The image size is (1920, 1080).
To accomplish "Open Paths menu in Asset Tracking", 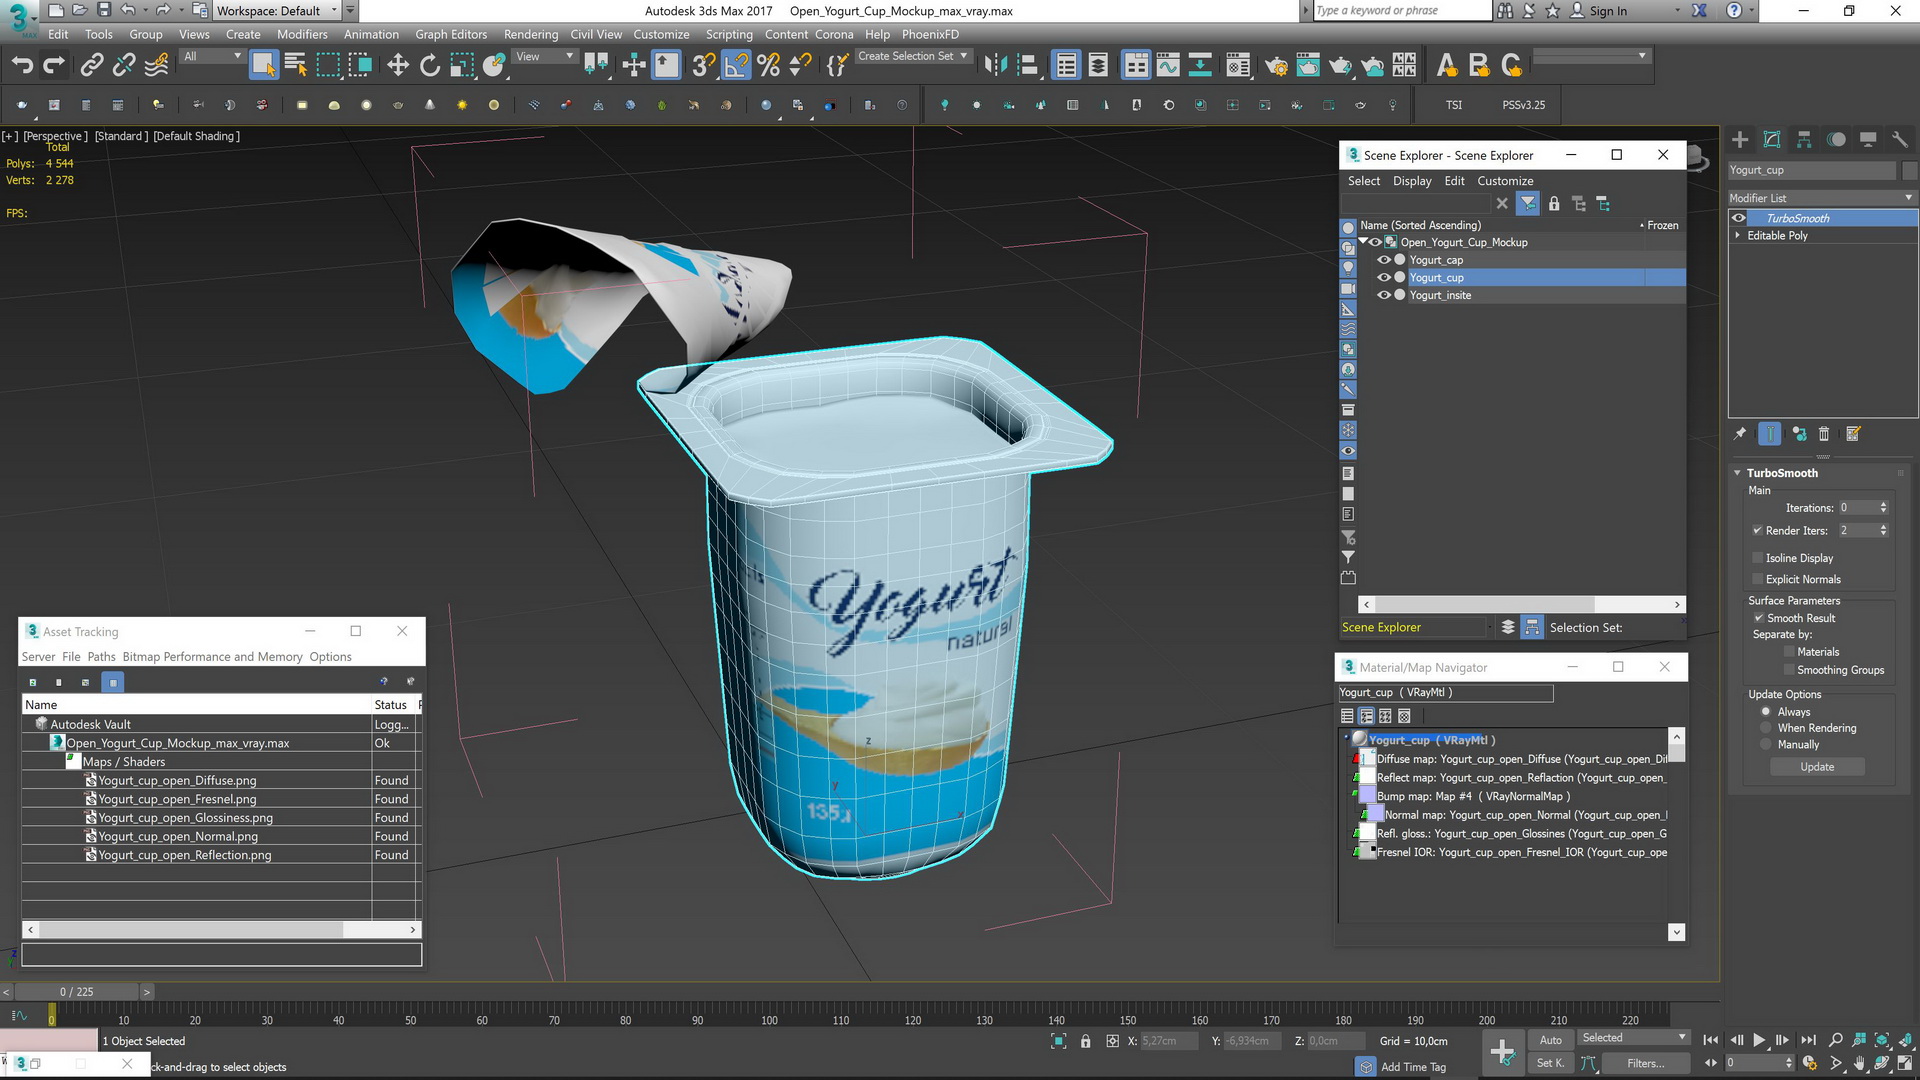I will (101, 657).
